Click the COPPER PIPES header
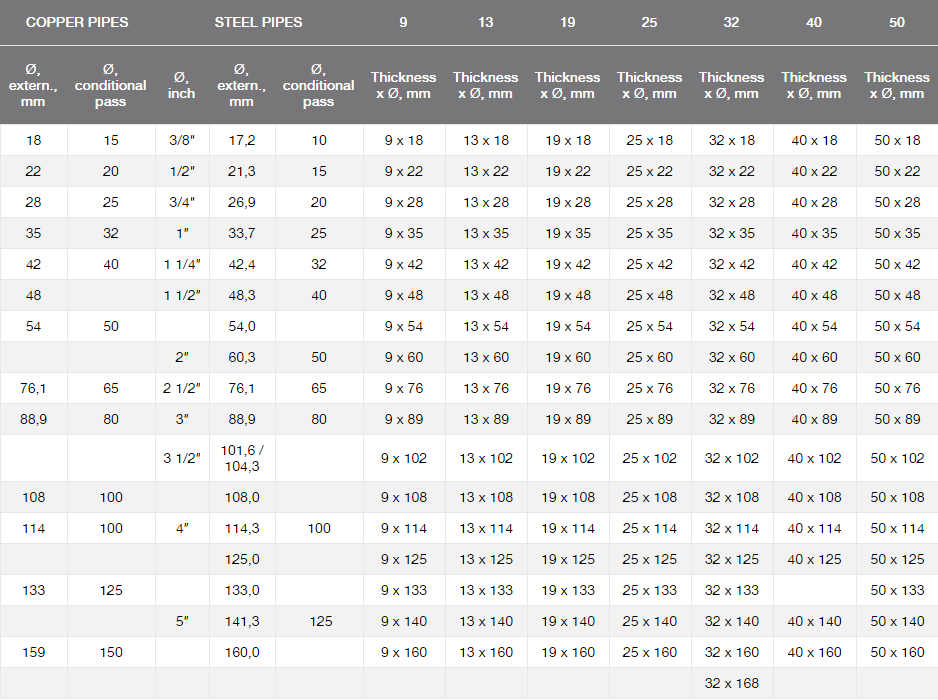Image resolution: width=938 pixels, height=700 pixels. (77, 22)
